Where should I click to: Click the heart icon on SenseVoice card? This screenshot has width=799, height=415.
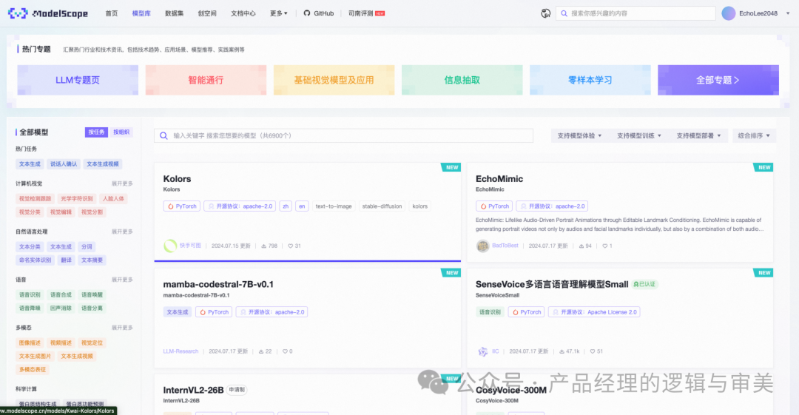[x=593, y=351]
